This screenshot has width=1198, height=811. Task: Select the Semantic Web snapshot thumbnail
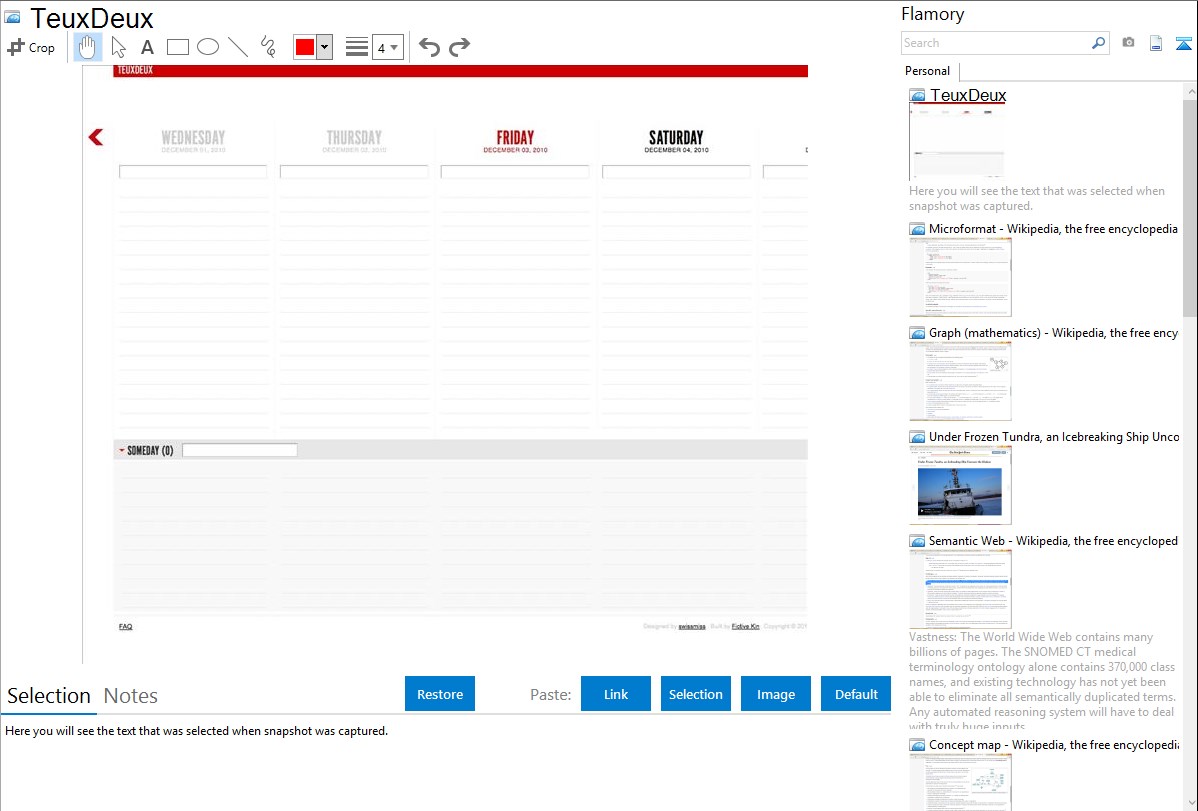coord(960,589)
